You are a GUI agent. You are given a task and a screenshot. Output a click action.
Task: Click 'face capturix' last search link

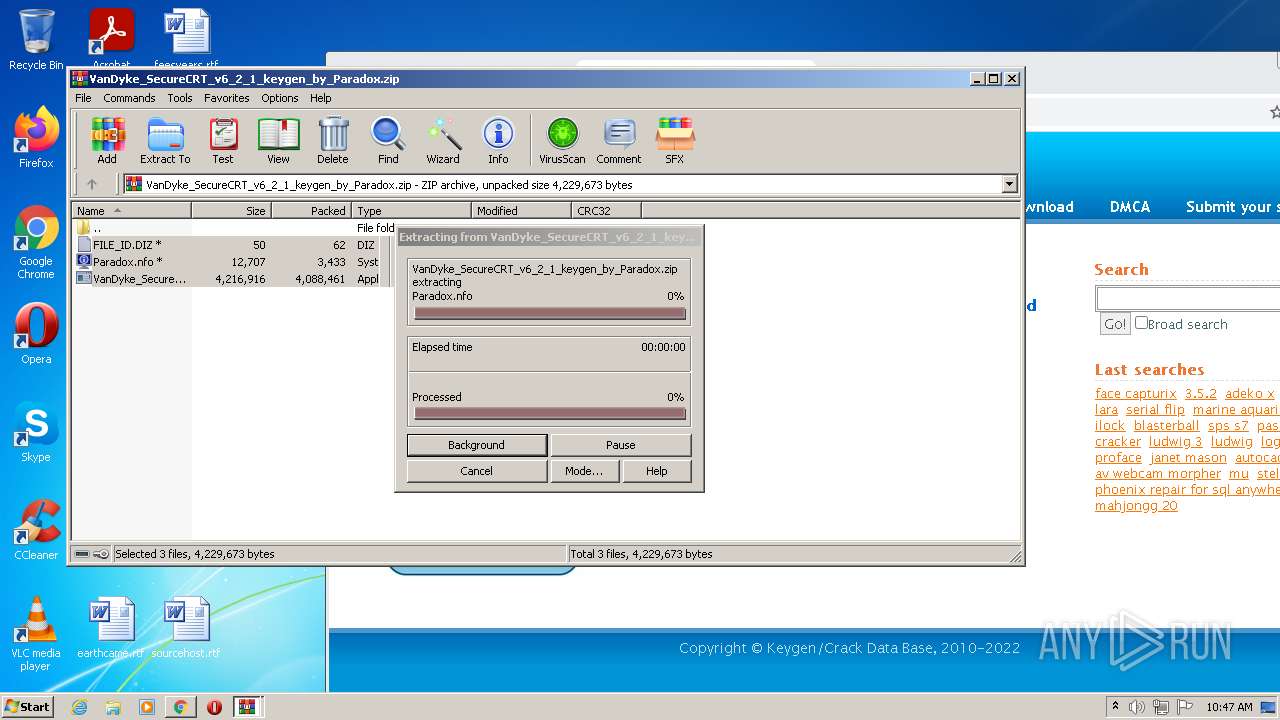[1136, 393]
